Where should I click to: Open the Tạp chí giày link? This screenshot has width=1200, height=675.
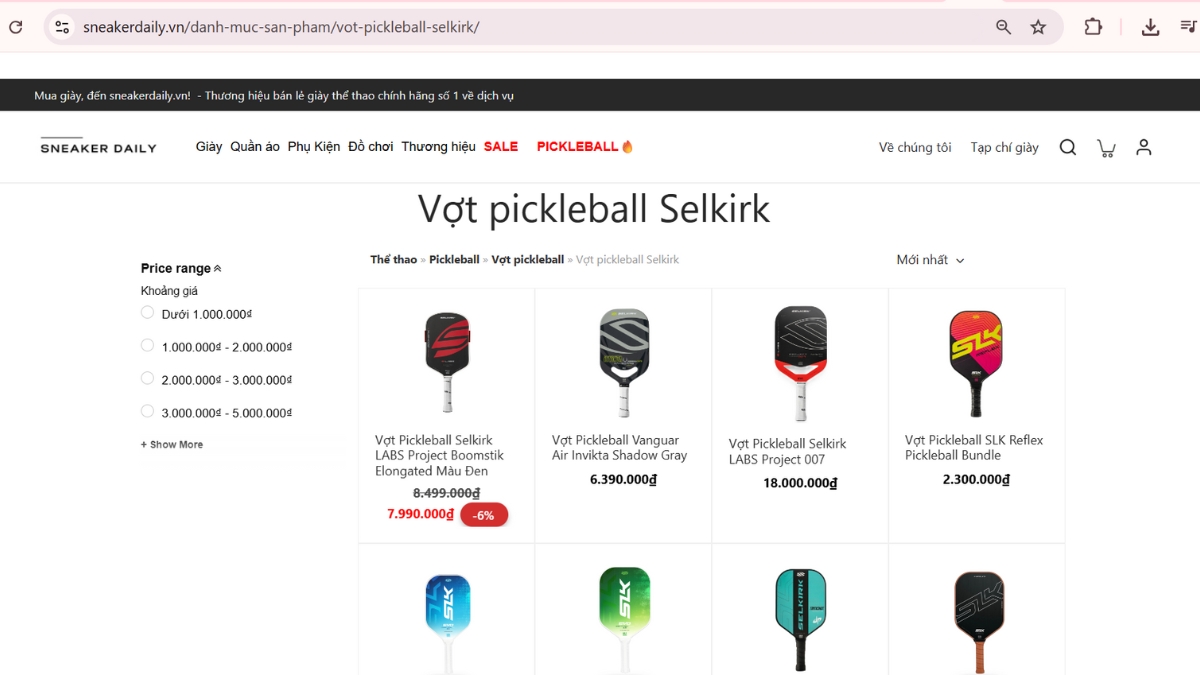(1004, 147)
